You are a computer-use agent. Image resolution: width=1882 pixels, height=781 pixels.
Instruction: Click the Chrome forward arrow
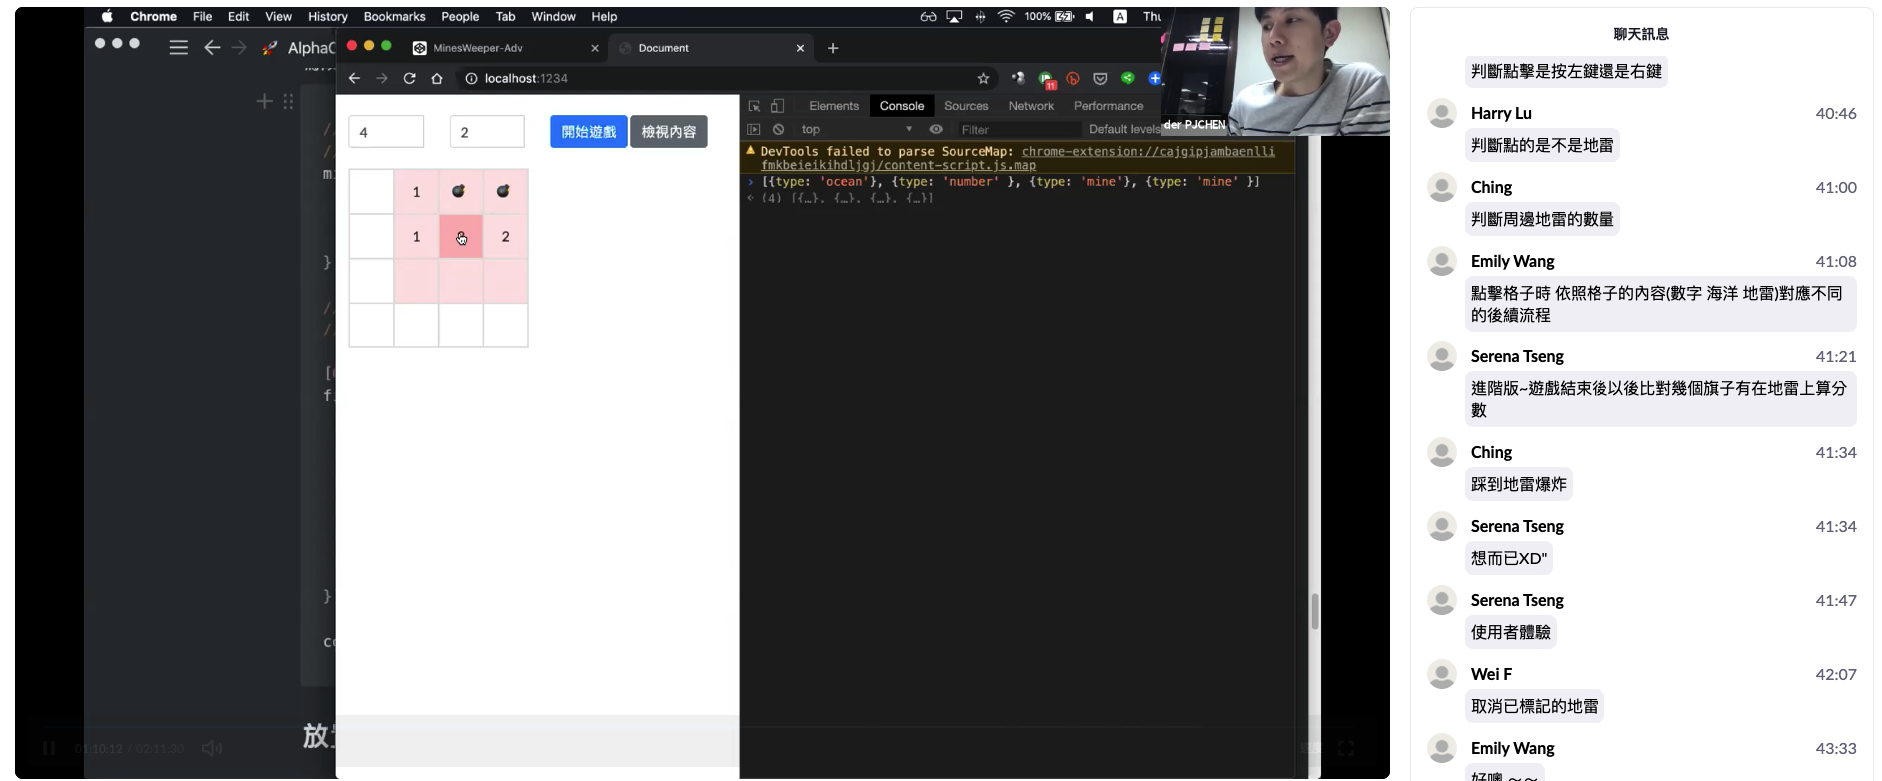tap(381, 78)
